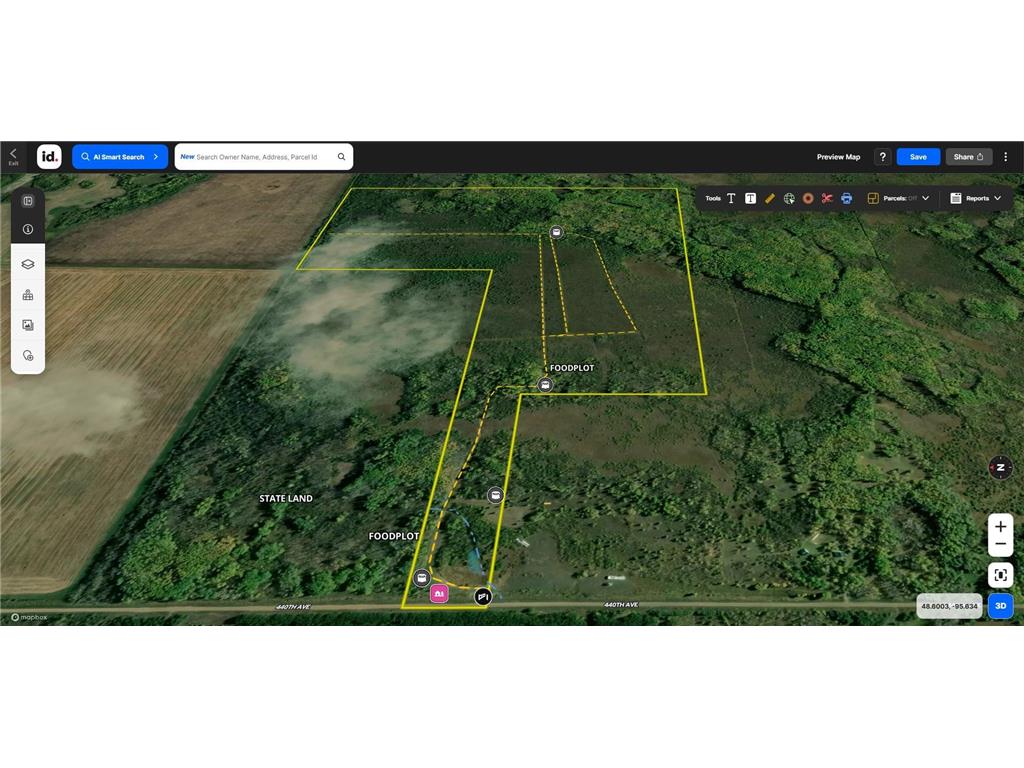Open the image gallery icon
Image resolution: width=1024 pixels, height=768 pixels.
coord(28,325)
